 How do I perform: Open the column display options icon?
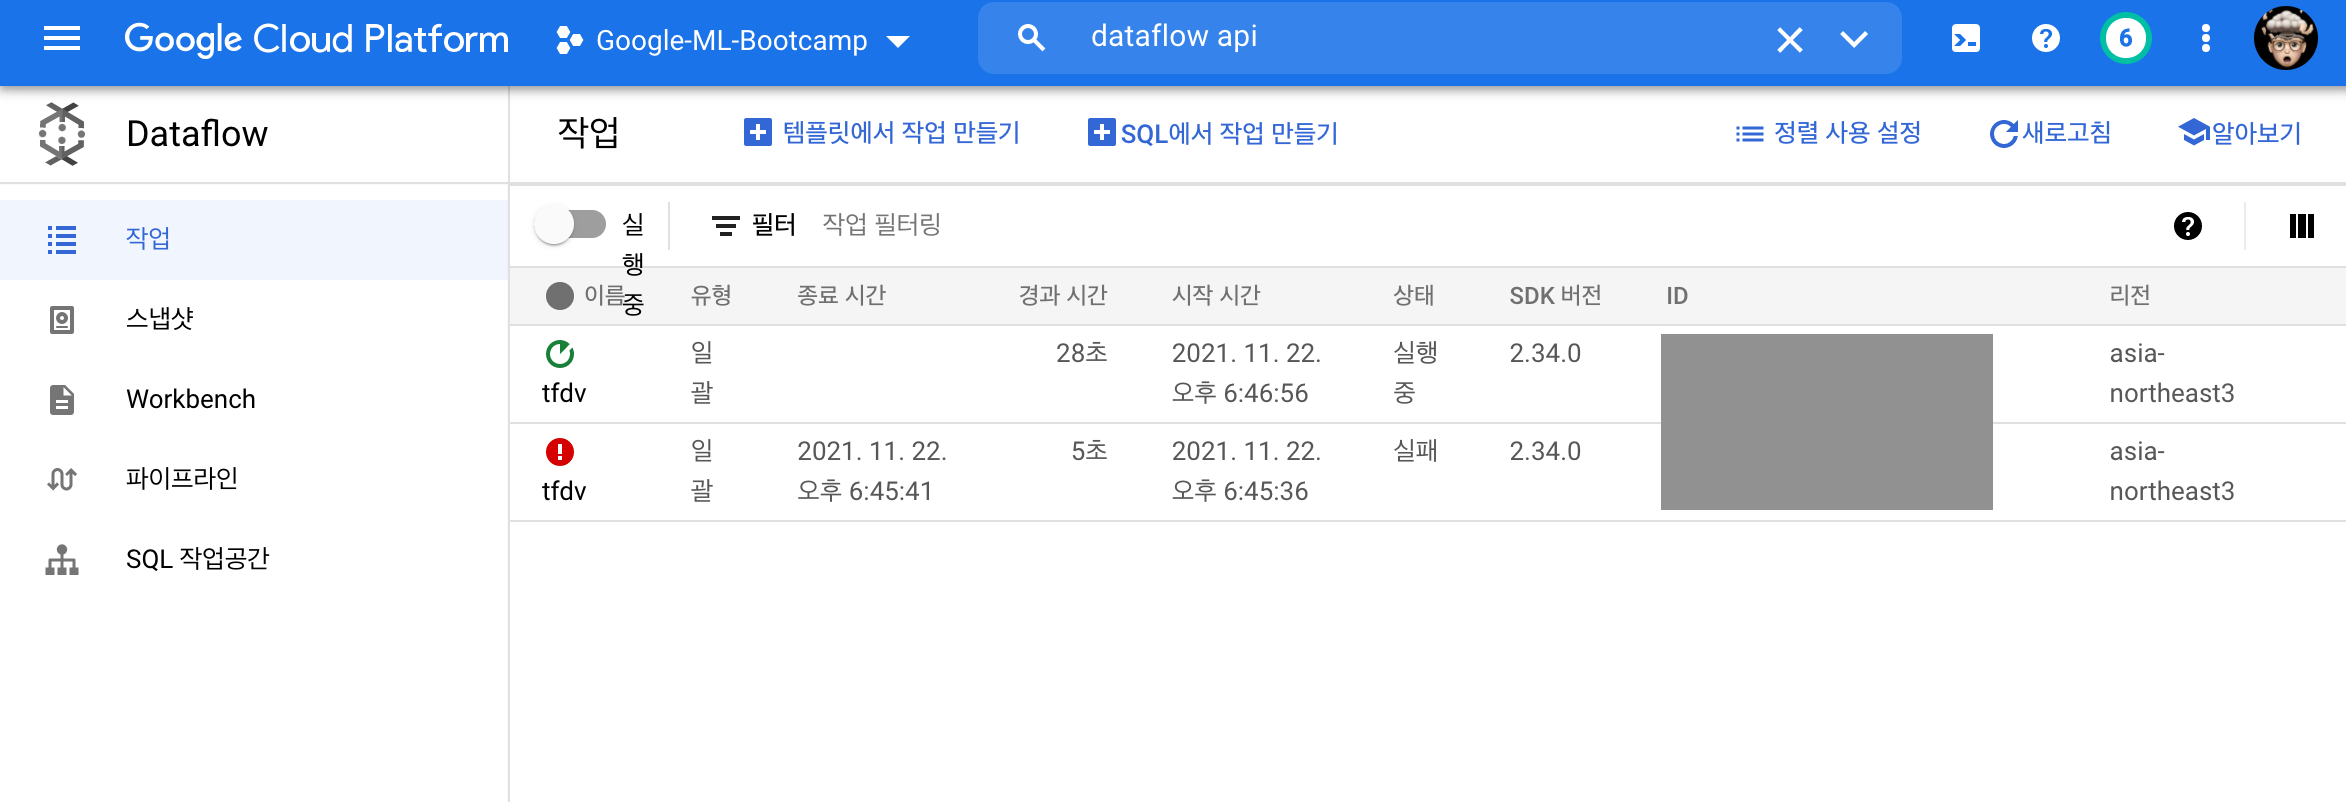(2301, 226)
